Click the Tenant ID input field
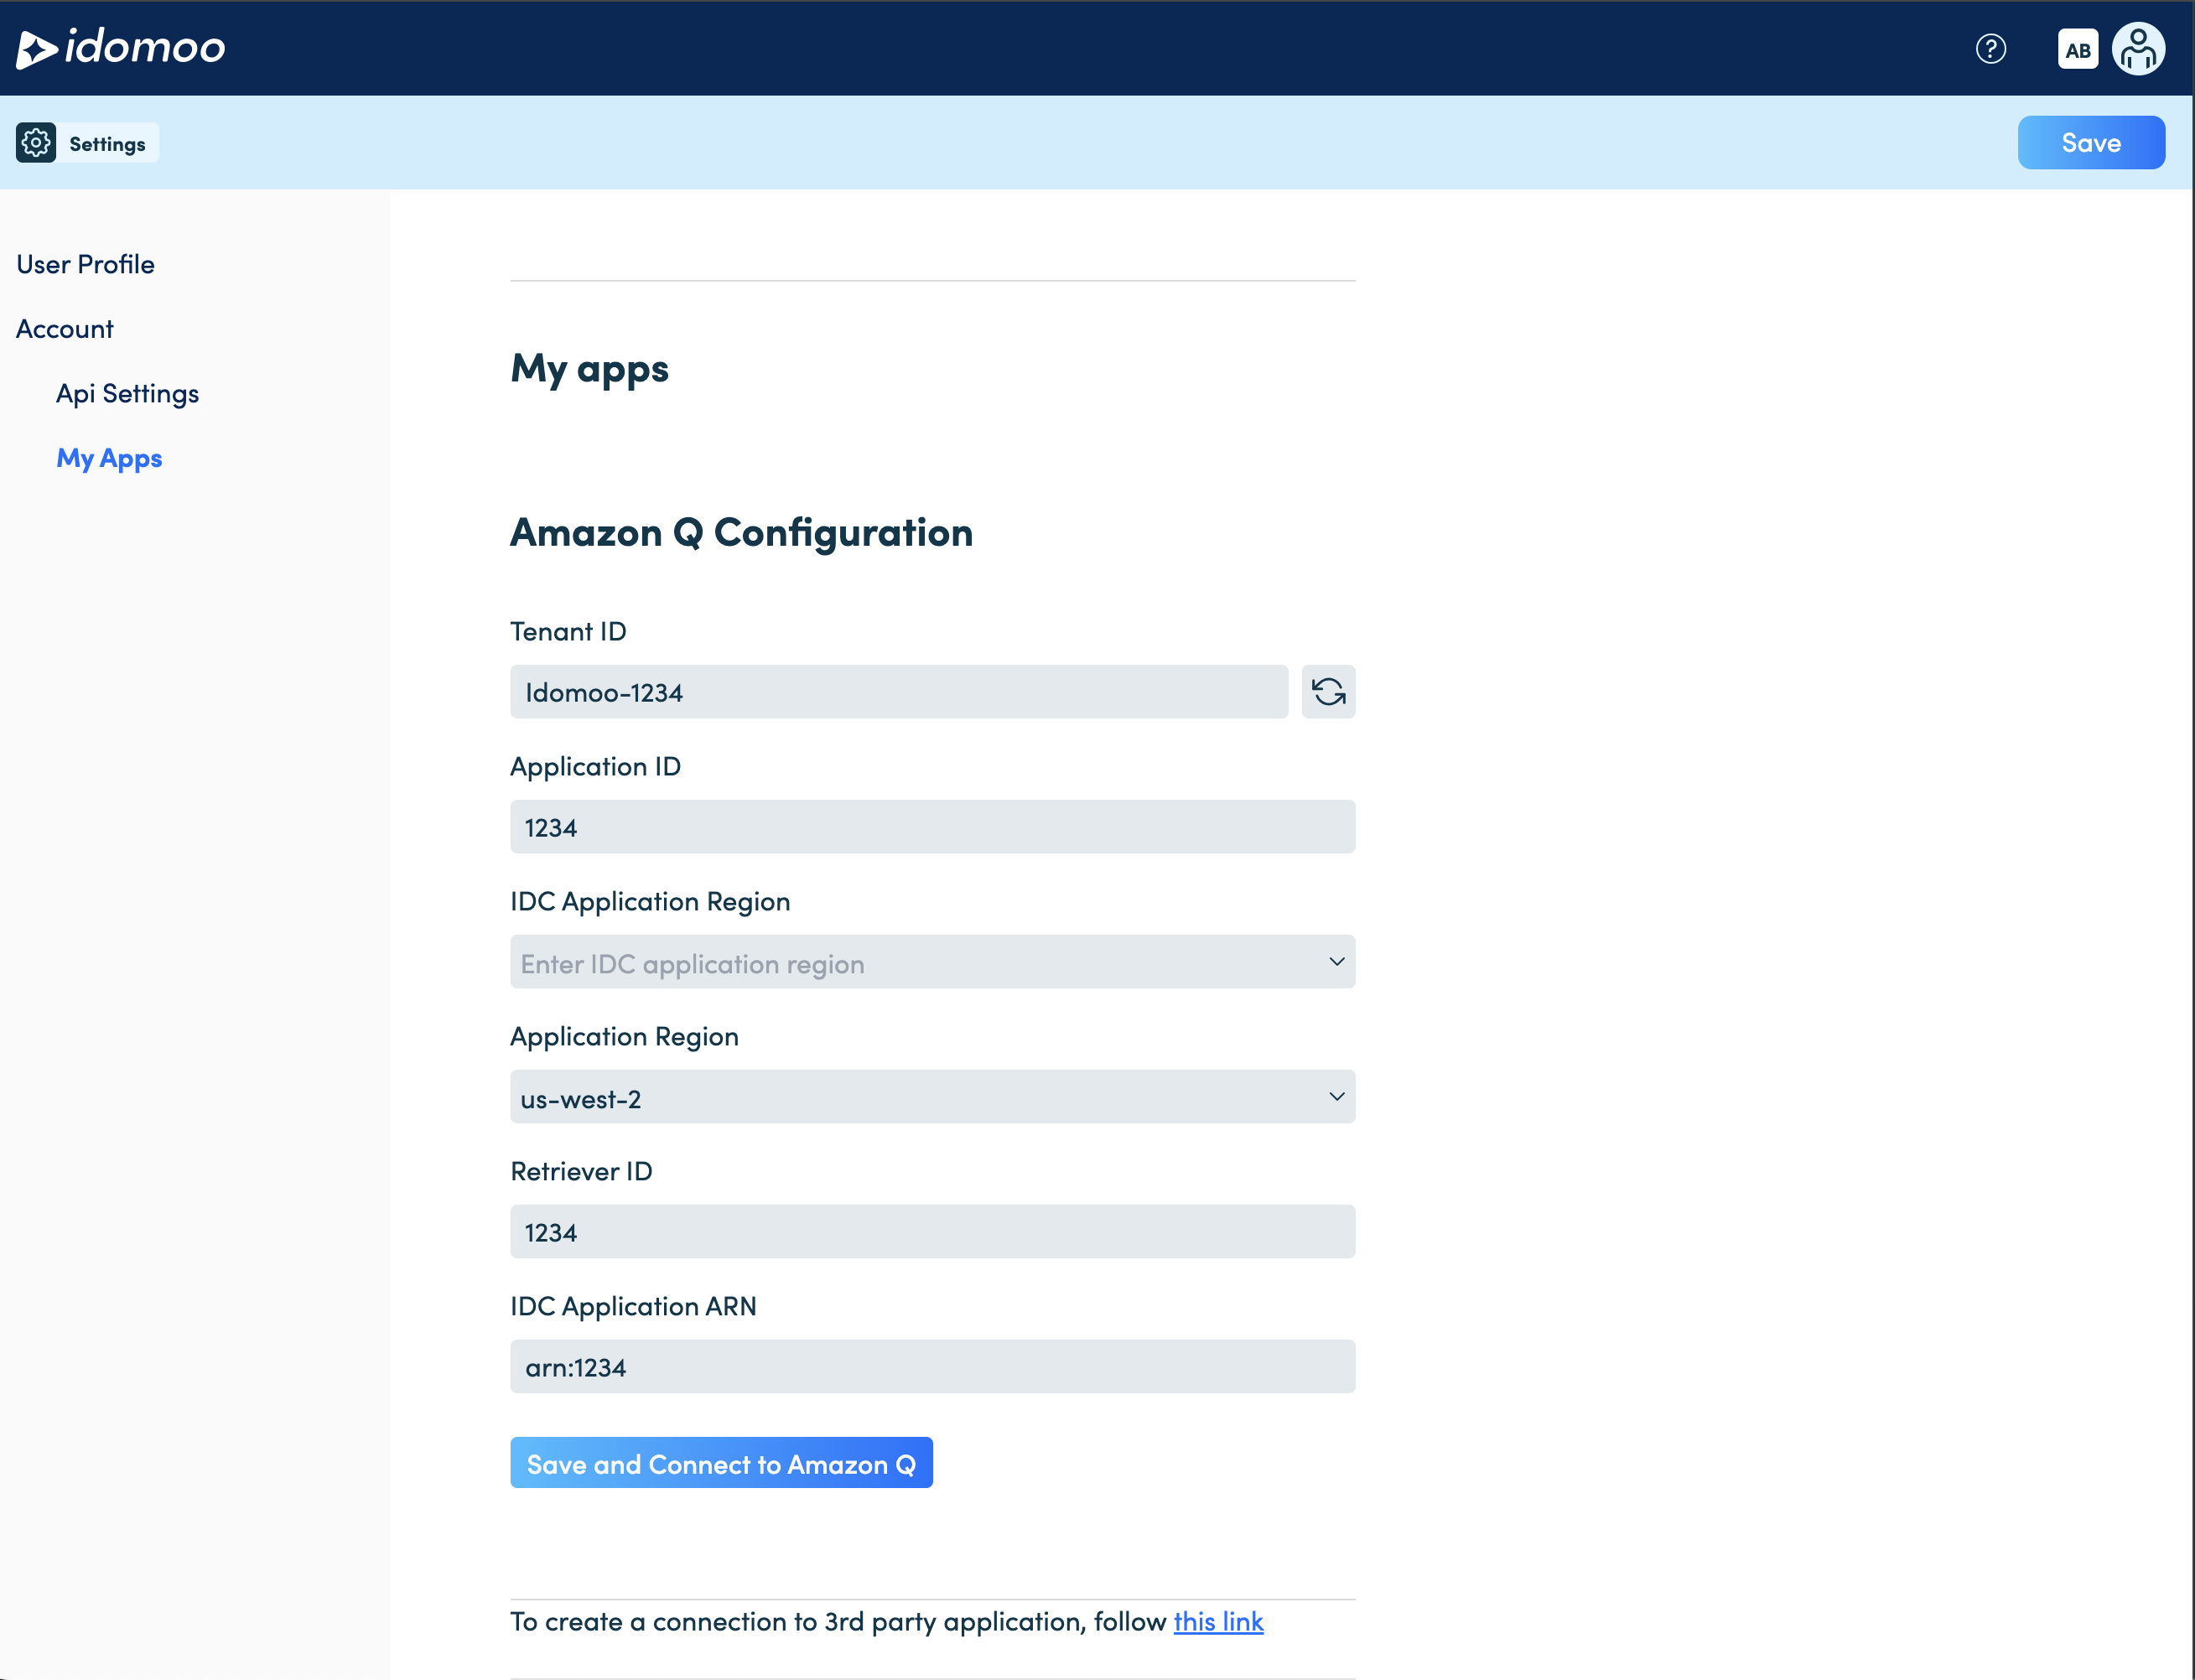This screenshot has height=1680, width=2195. pyautogui.click(x=898, y=692)
